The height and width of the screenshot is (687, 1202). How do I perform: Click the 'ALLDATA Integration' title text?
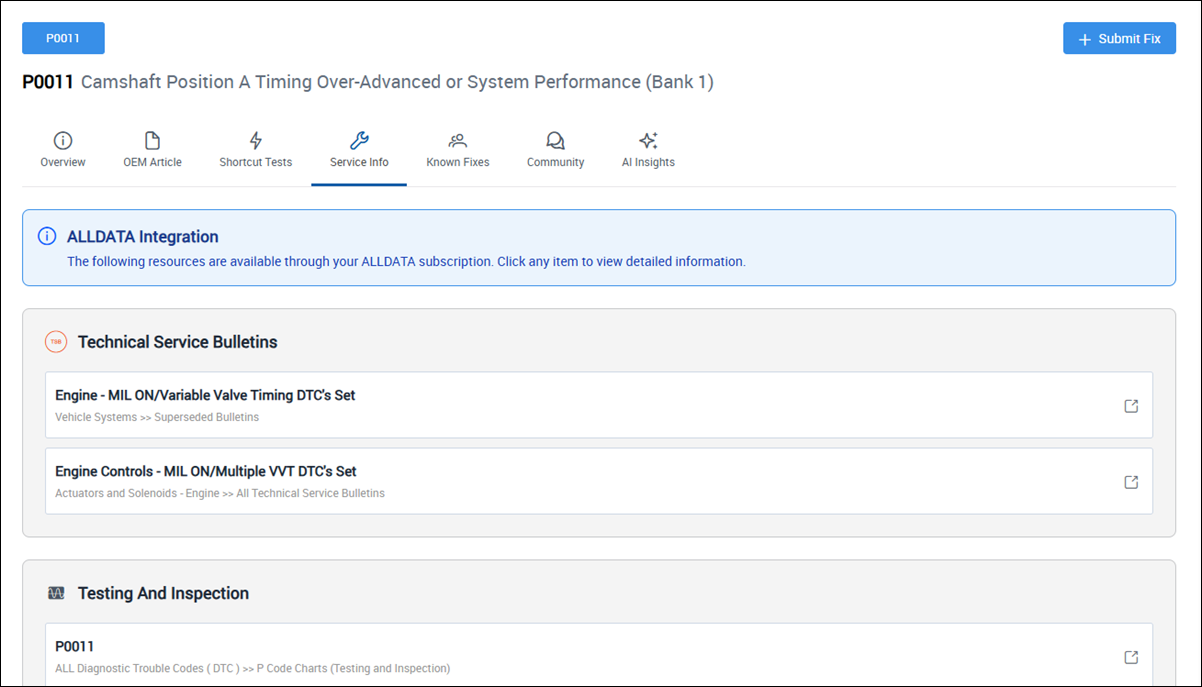point(143,237)
